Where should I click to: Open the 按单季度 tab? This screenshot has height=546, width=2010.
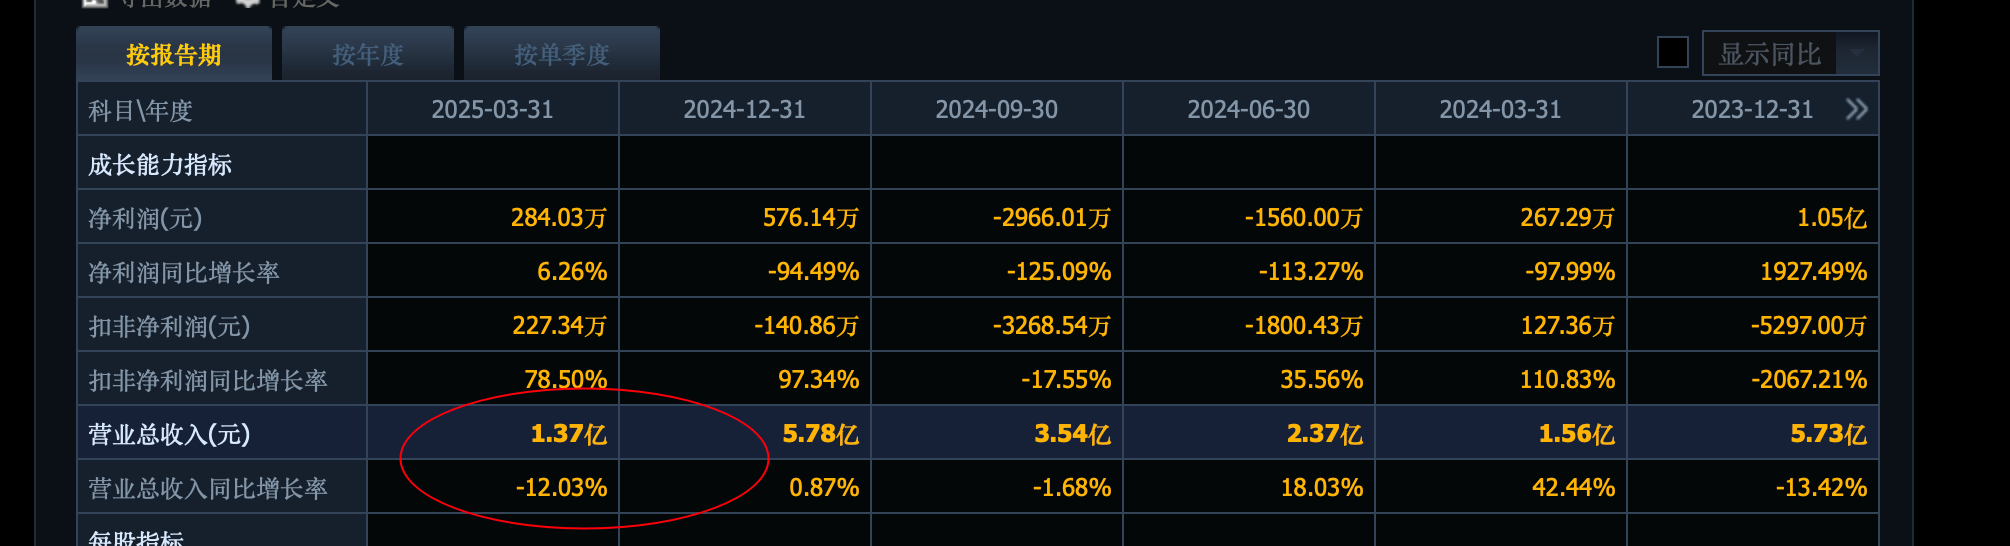point(561,55)
